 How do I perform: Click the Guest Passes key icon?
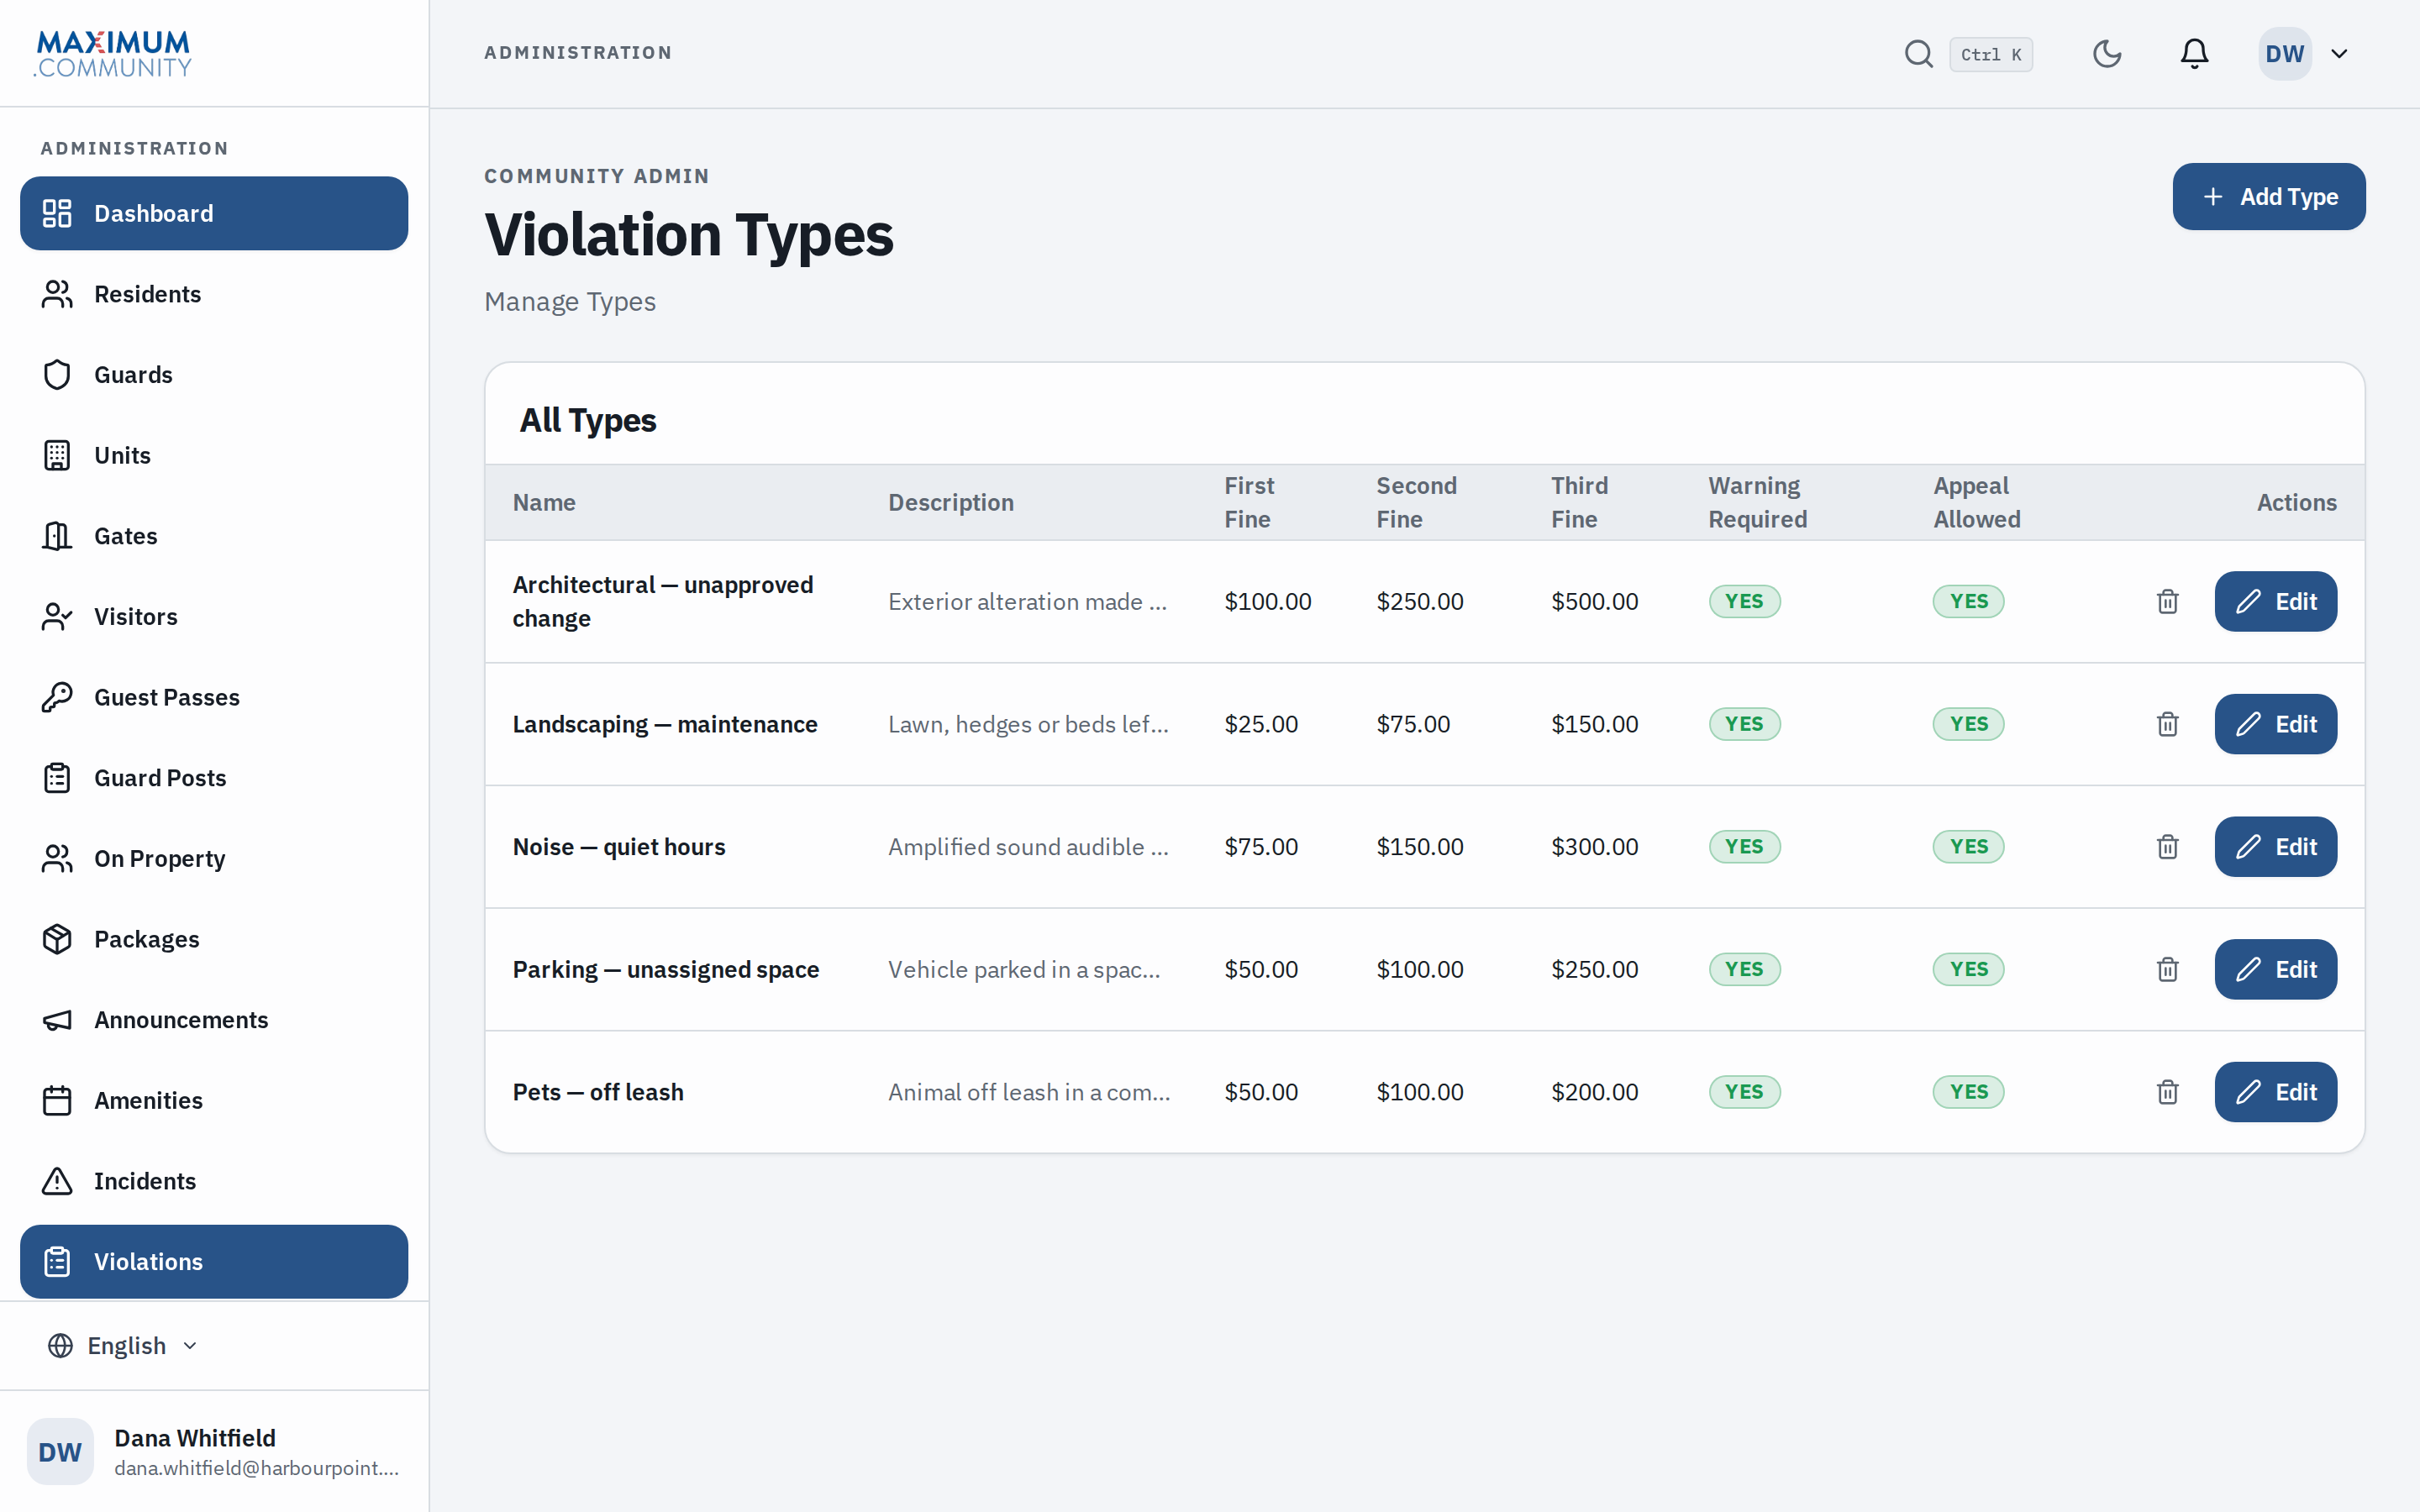click(57, 697)
